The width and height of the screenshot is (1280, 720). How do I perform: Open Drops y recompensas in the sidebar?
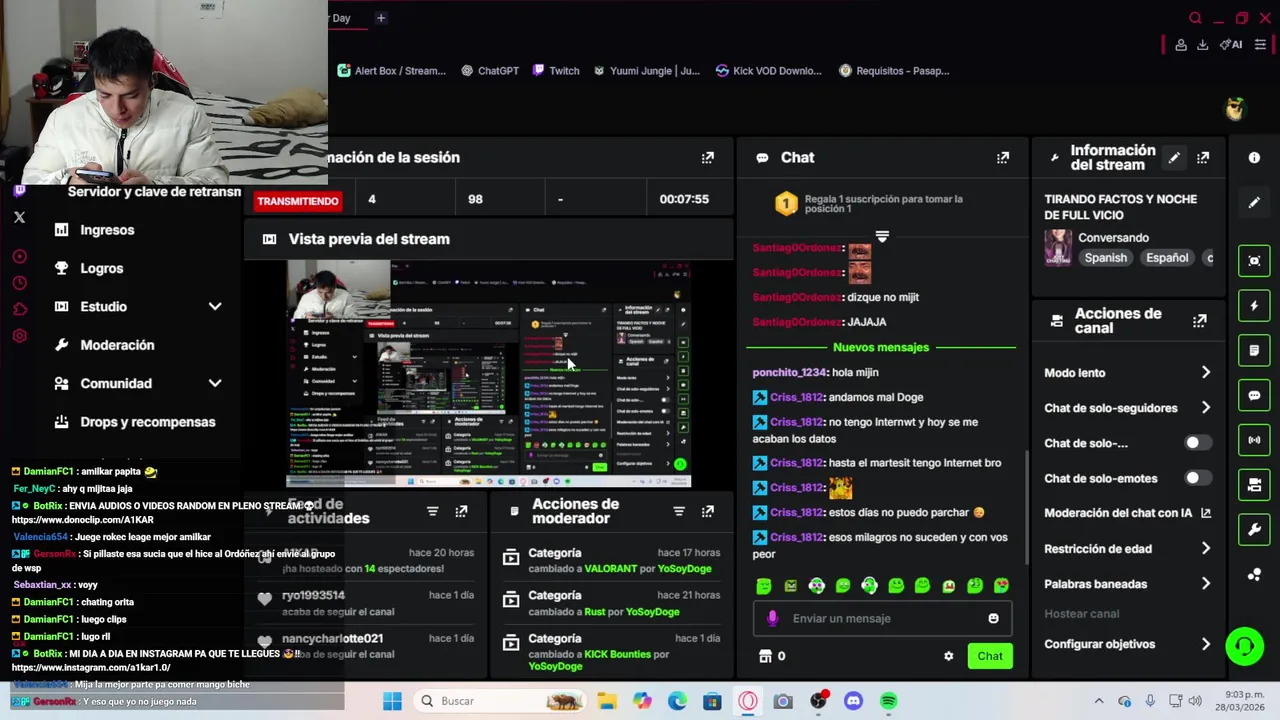135,422
